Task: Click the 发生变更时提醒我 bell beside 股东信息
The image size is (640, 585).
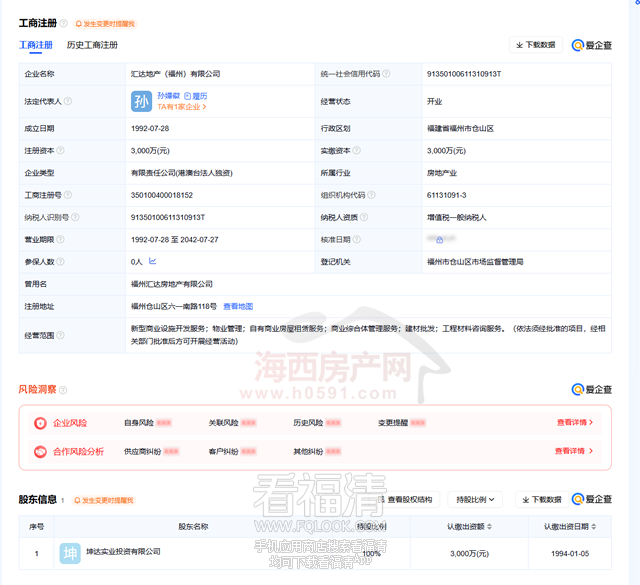Action: 104,500
